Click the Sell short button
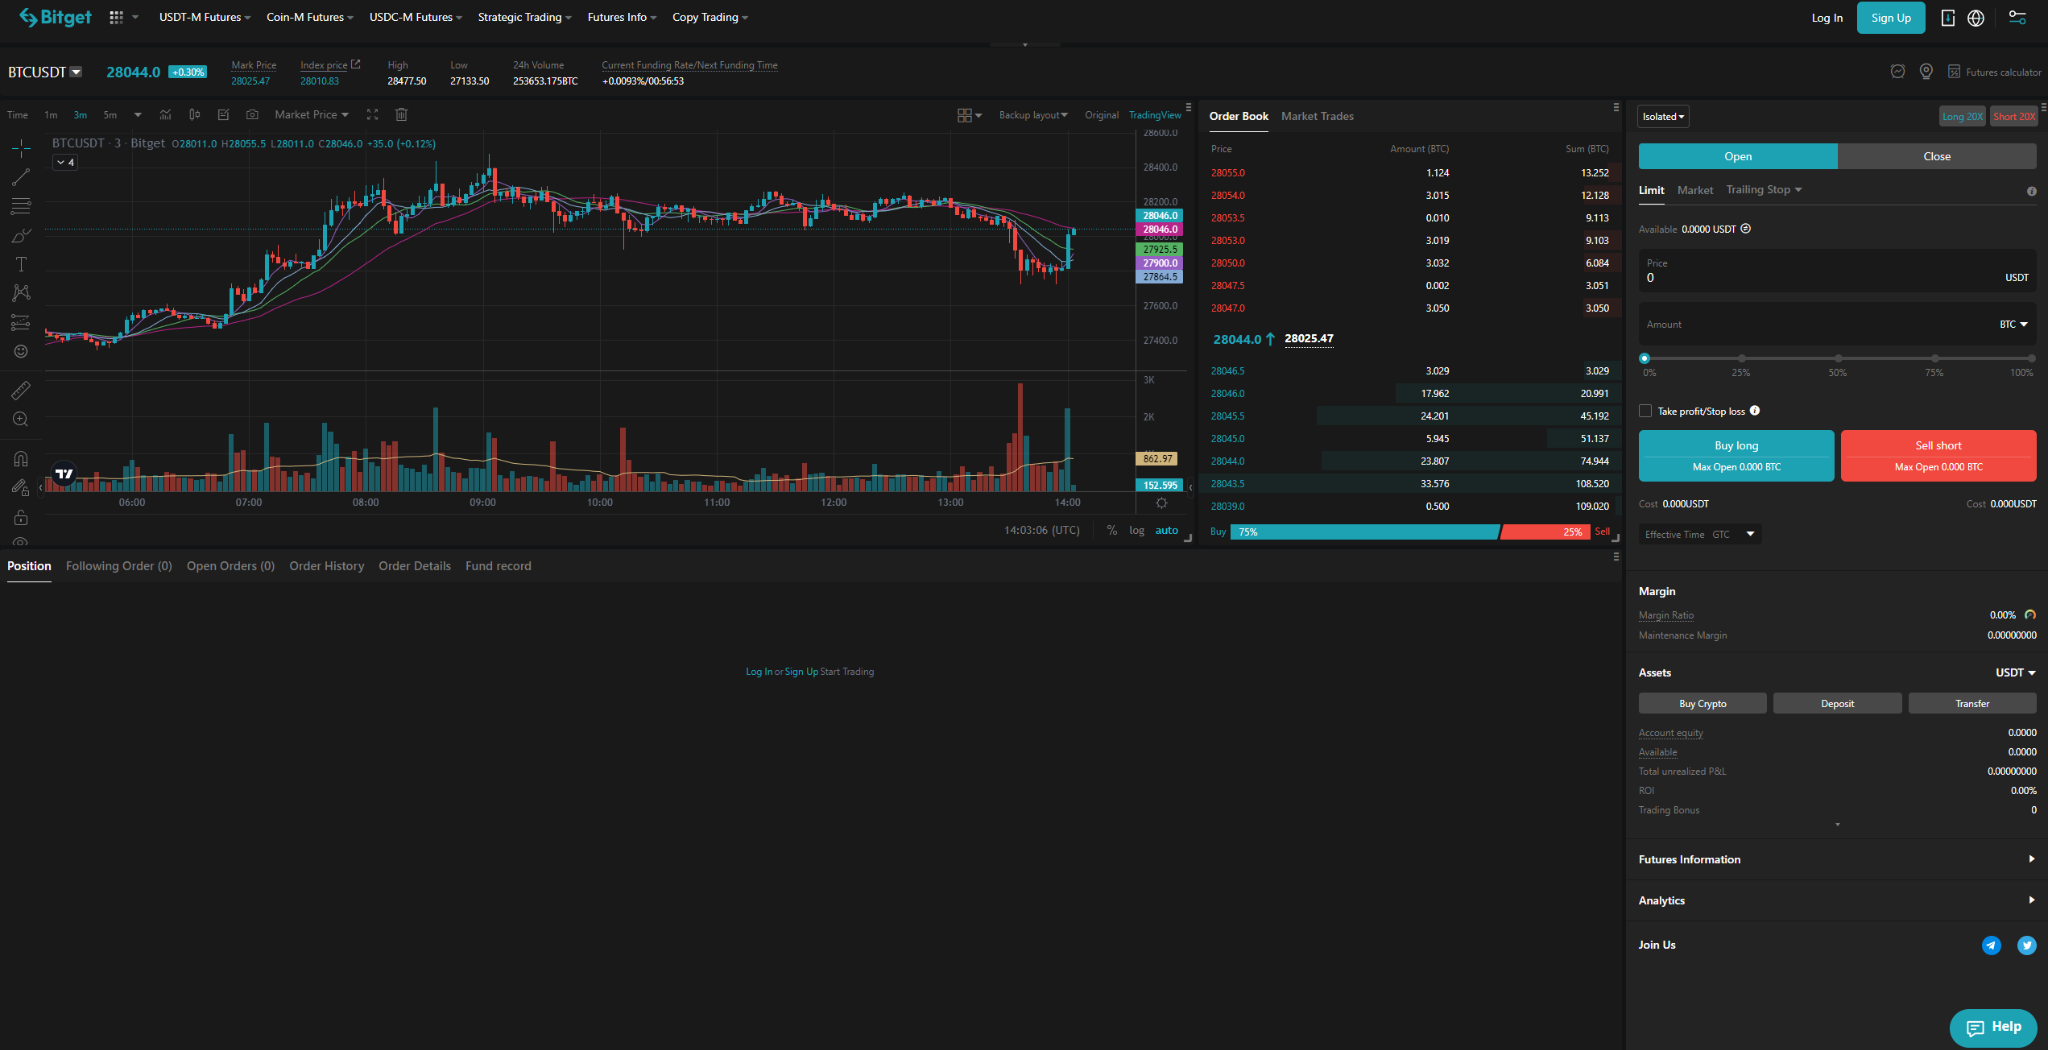Viewport: 2048px width, 1050px height. point(1938,456)
